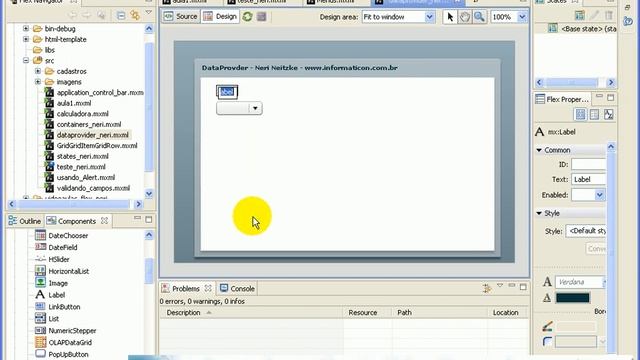Collapse the Style properties section

pyautogui.click(x=539, y=213)
